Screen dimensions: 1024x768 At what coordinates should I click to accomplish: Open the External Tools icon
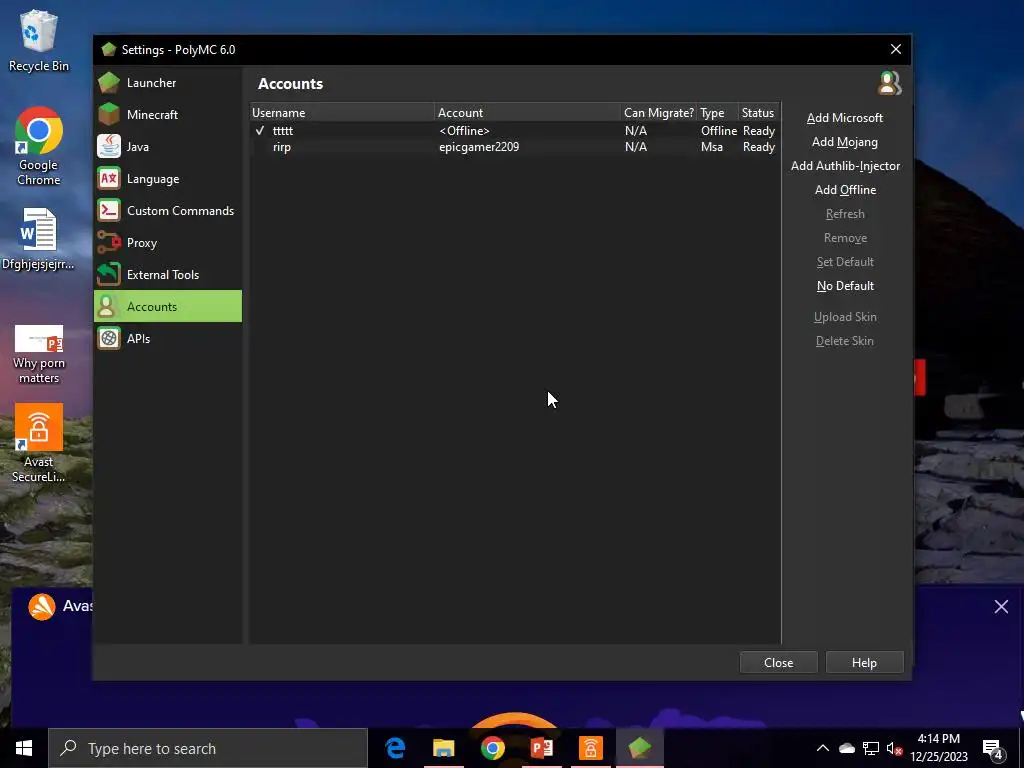[109, 274]
